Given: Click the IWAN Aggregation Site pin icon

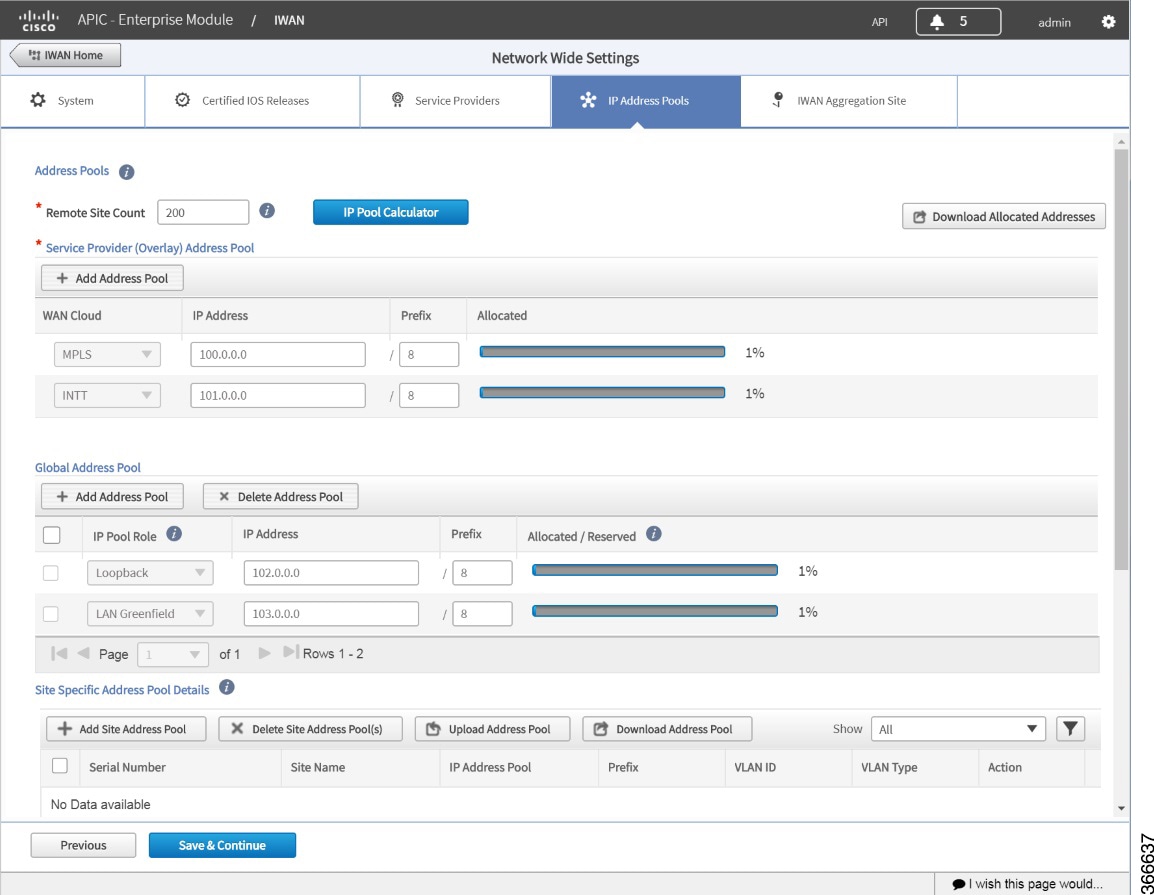Looking at the screenshot, I should 778,100.
